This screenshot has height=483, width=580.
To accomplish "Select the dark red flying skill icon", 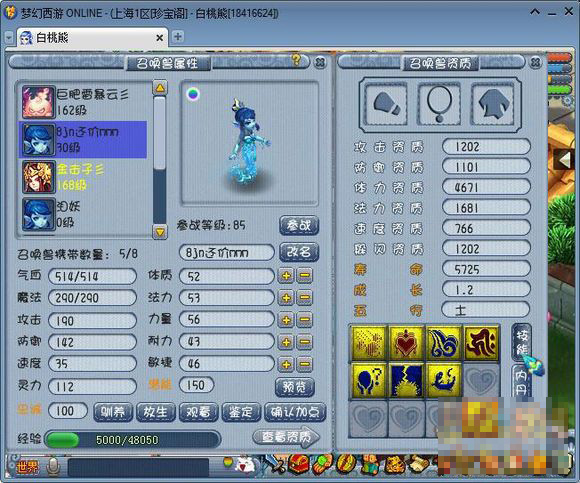I will point(481,342).
